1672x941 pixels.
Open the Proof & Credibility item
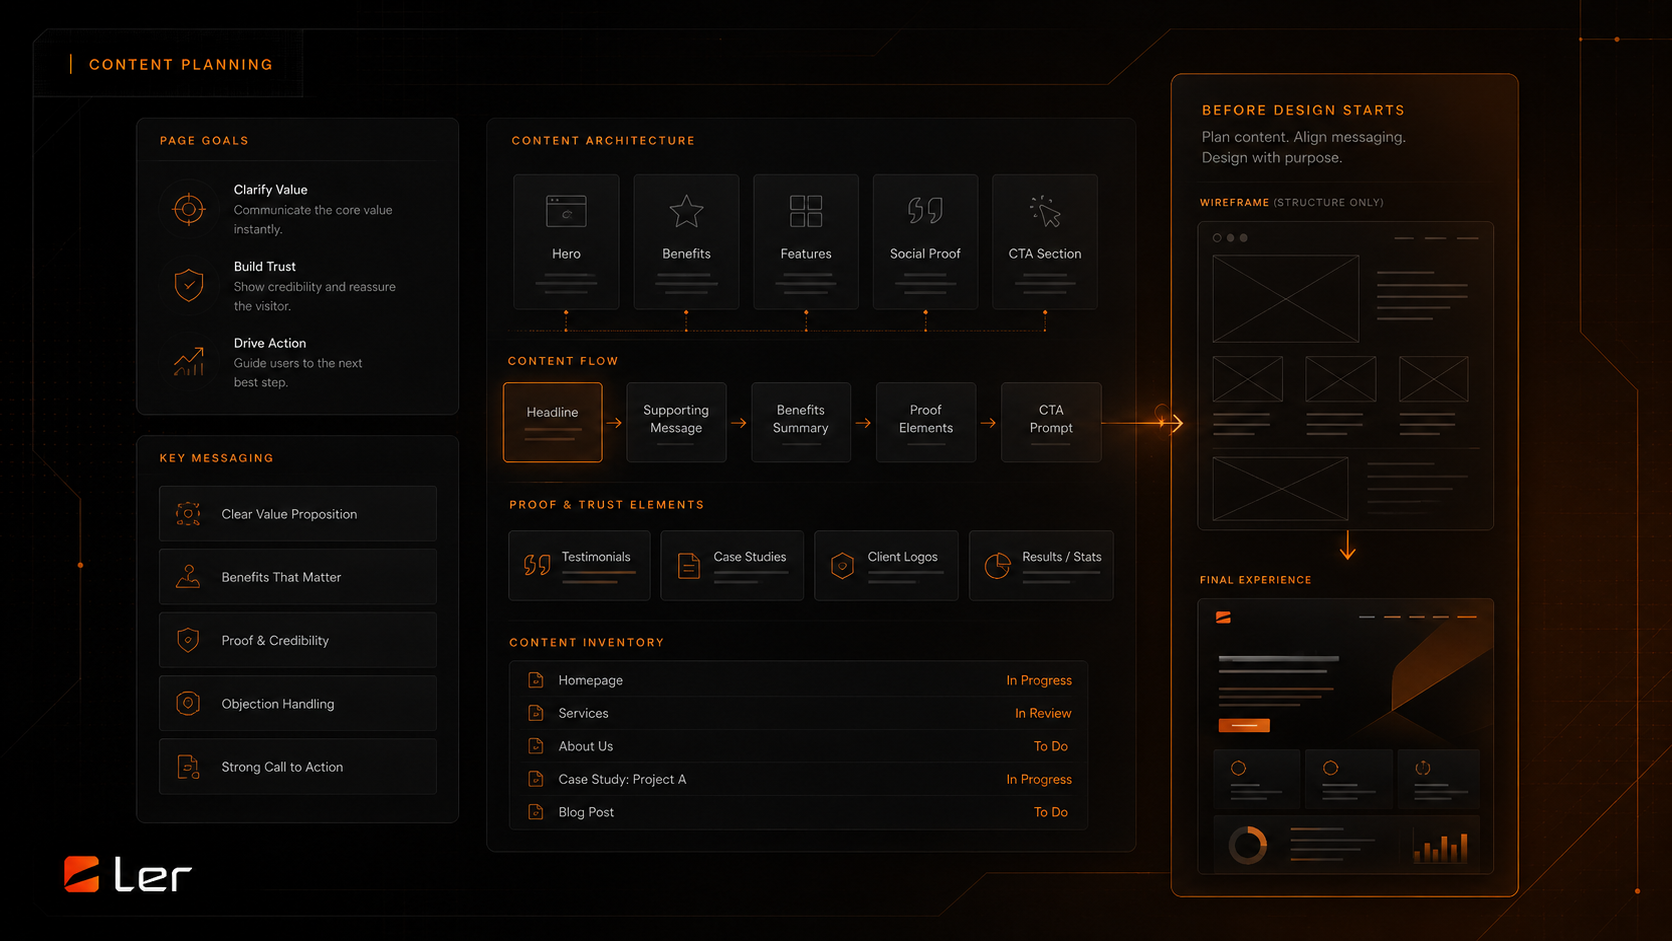pos(298,640)
